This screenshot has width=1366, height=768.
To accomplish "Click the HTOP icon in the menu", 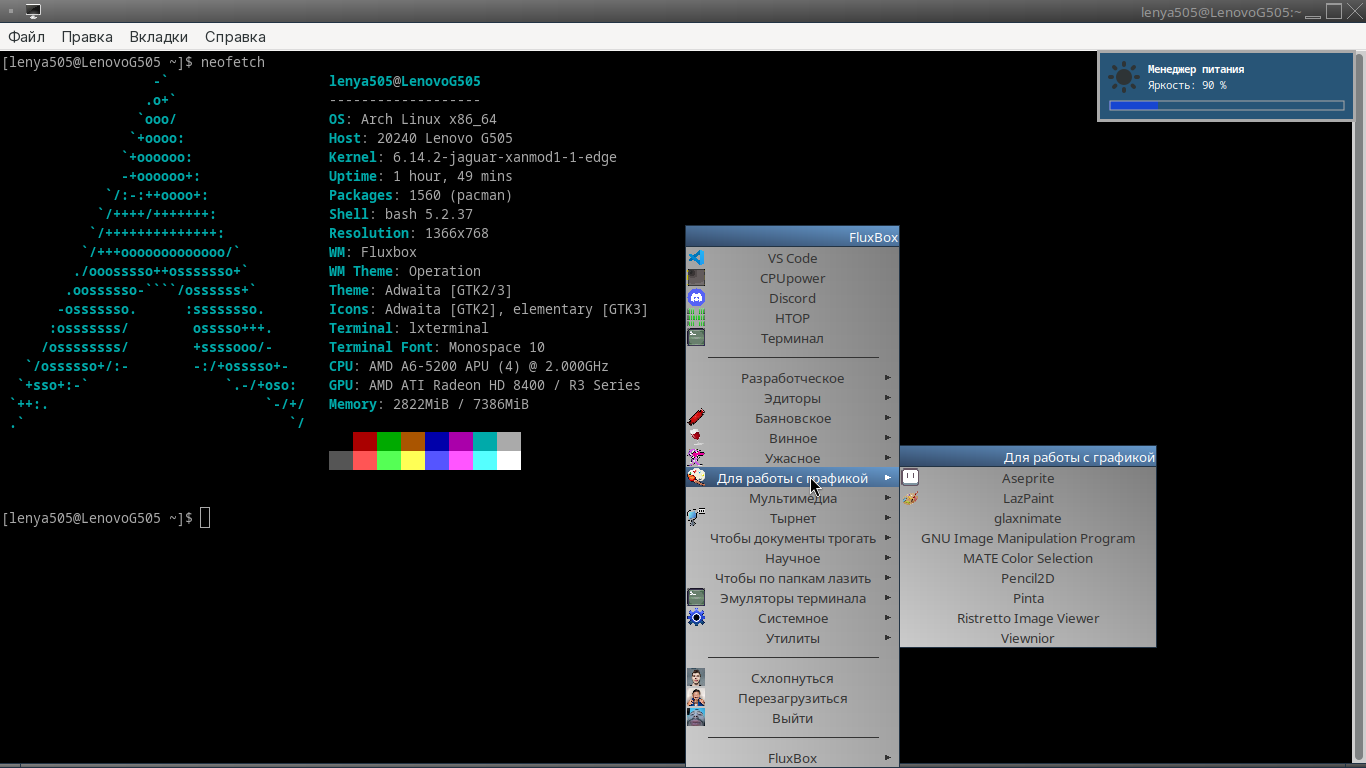I will [x=696, y=318].
